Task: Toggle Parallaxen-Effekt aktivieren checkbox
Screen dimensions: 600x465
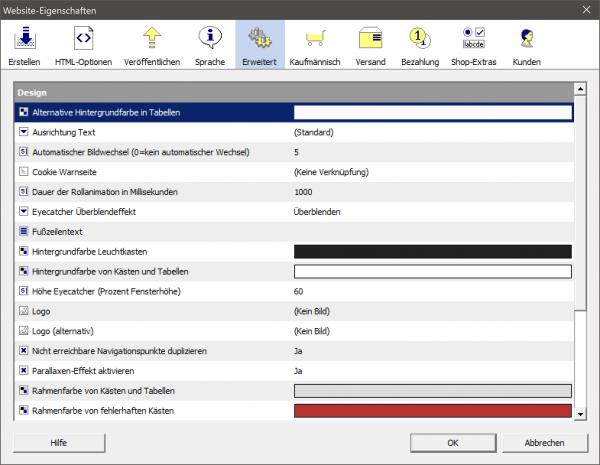Action: click(x=24, y=371)
